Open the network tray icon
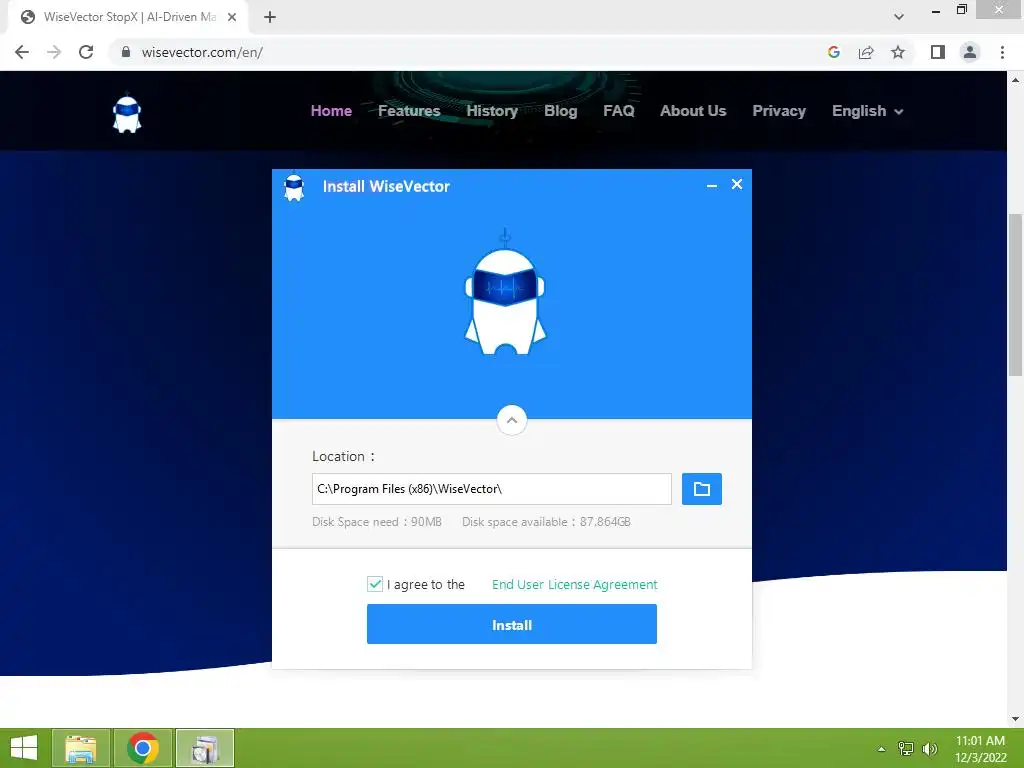 coord(905,749)
